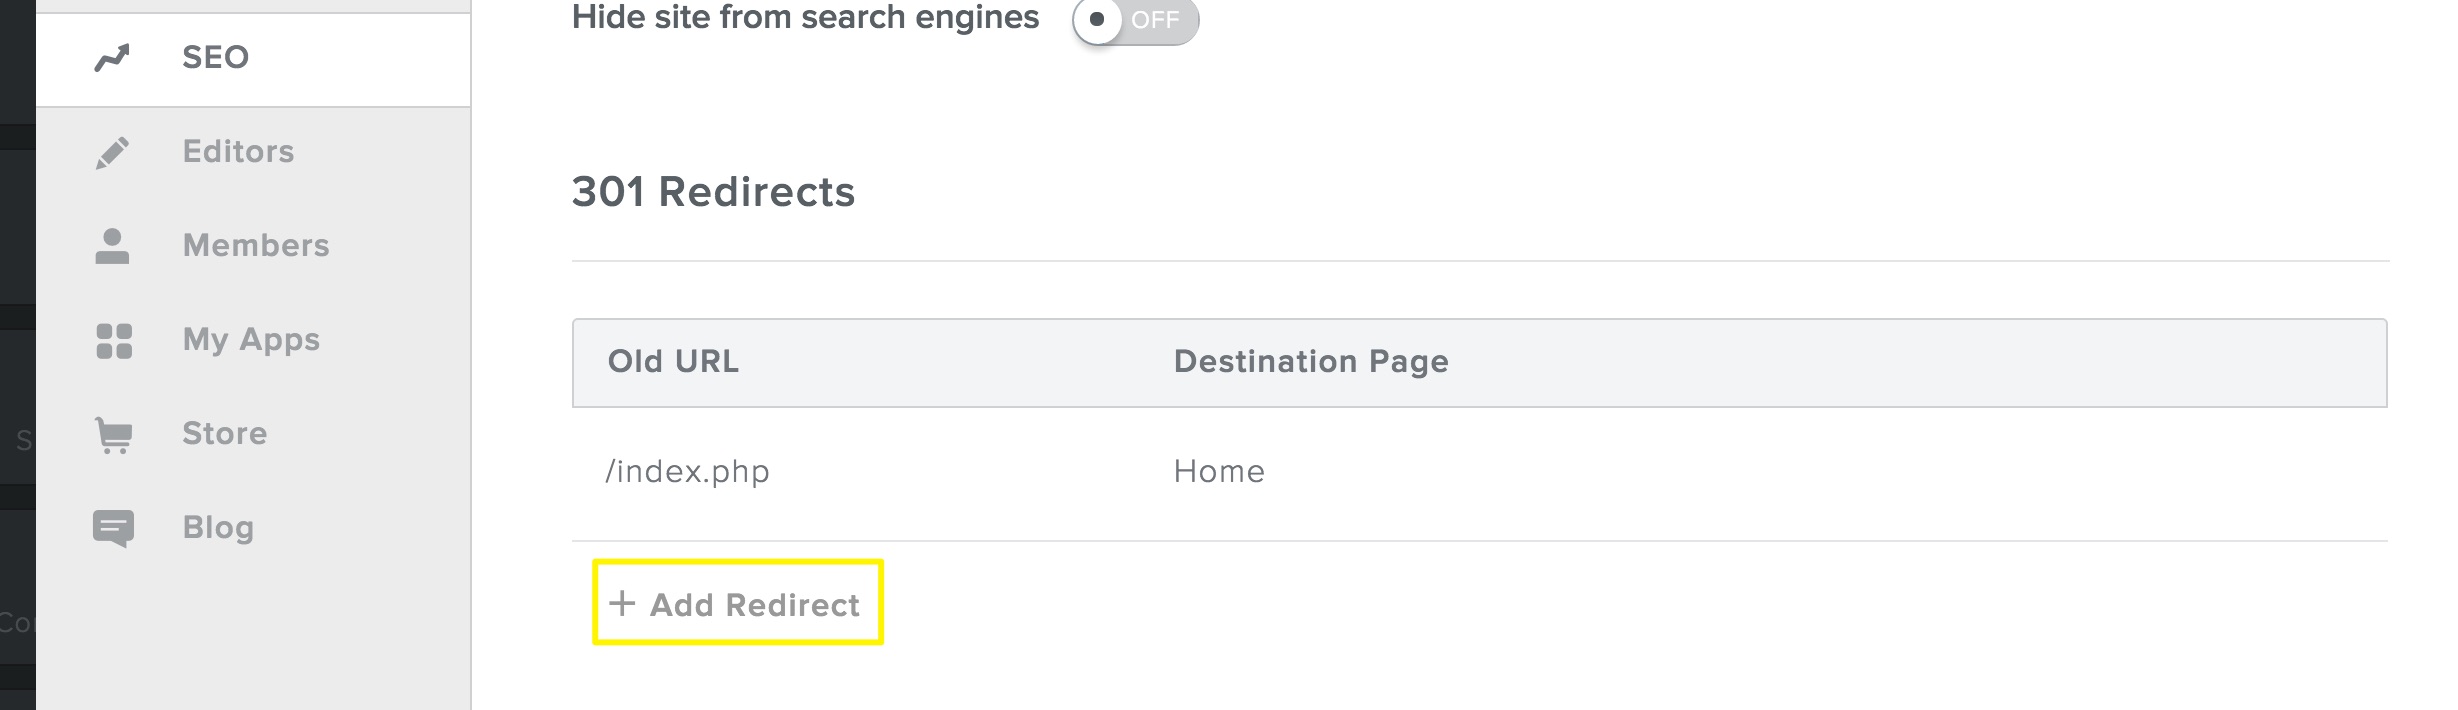Go to the Editors section
The width and height of the screenshot is (2458, 710).
point(238,152)
